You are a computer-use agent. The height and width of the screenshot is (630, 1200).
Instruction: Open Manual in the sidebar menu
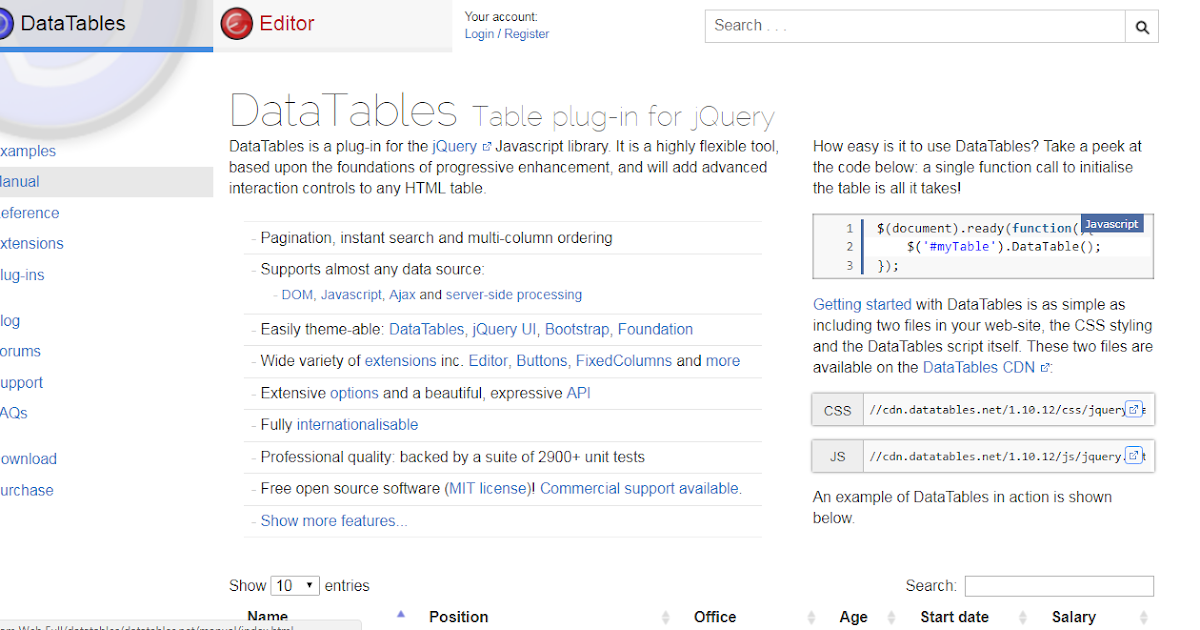tap(20, 182)
